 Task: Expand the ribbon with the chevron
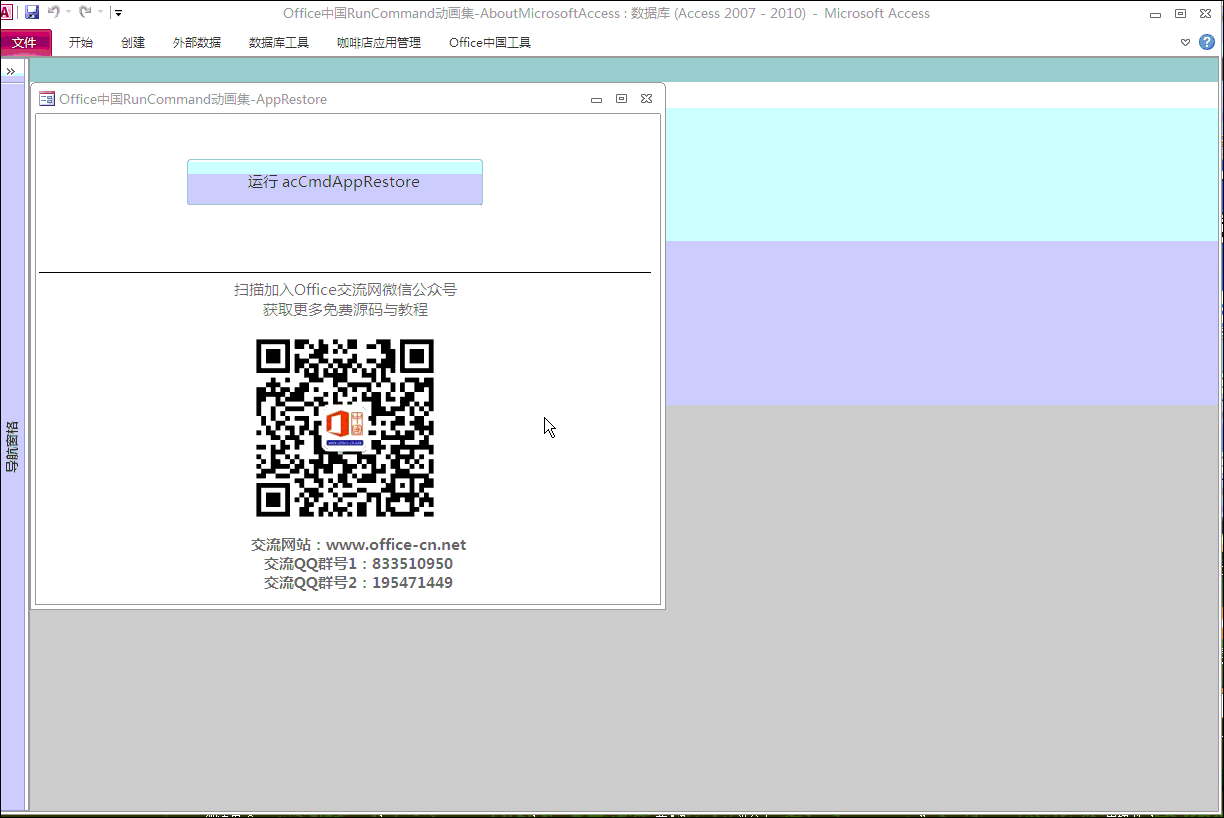(x=1186, y=43)
